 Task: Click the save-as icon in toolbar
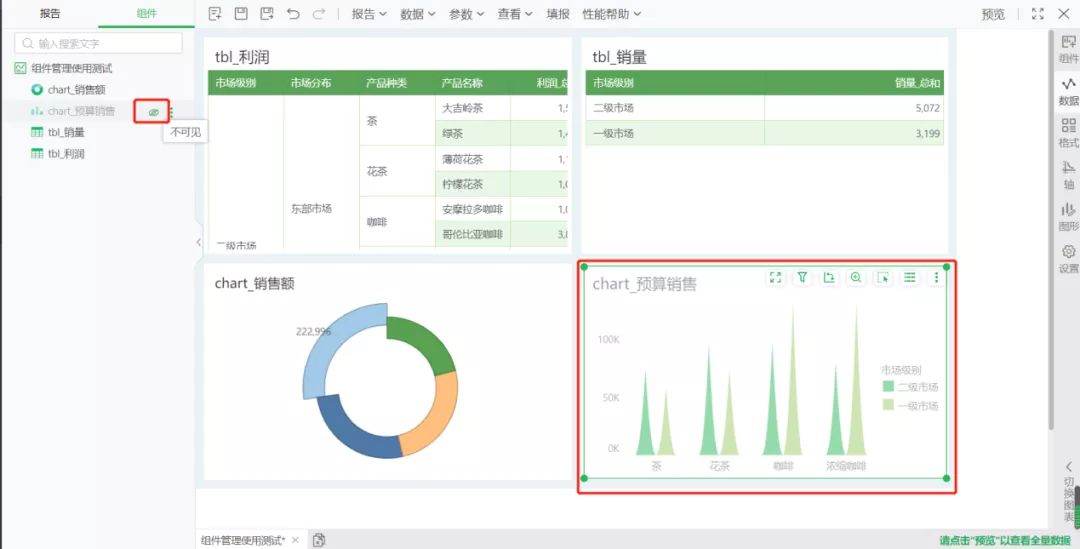[x=267, y=14]
